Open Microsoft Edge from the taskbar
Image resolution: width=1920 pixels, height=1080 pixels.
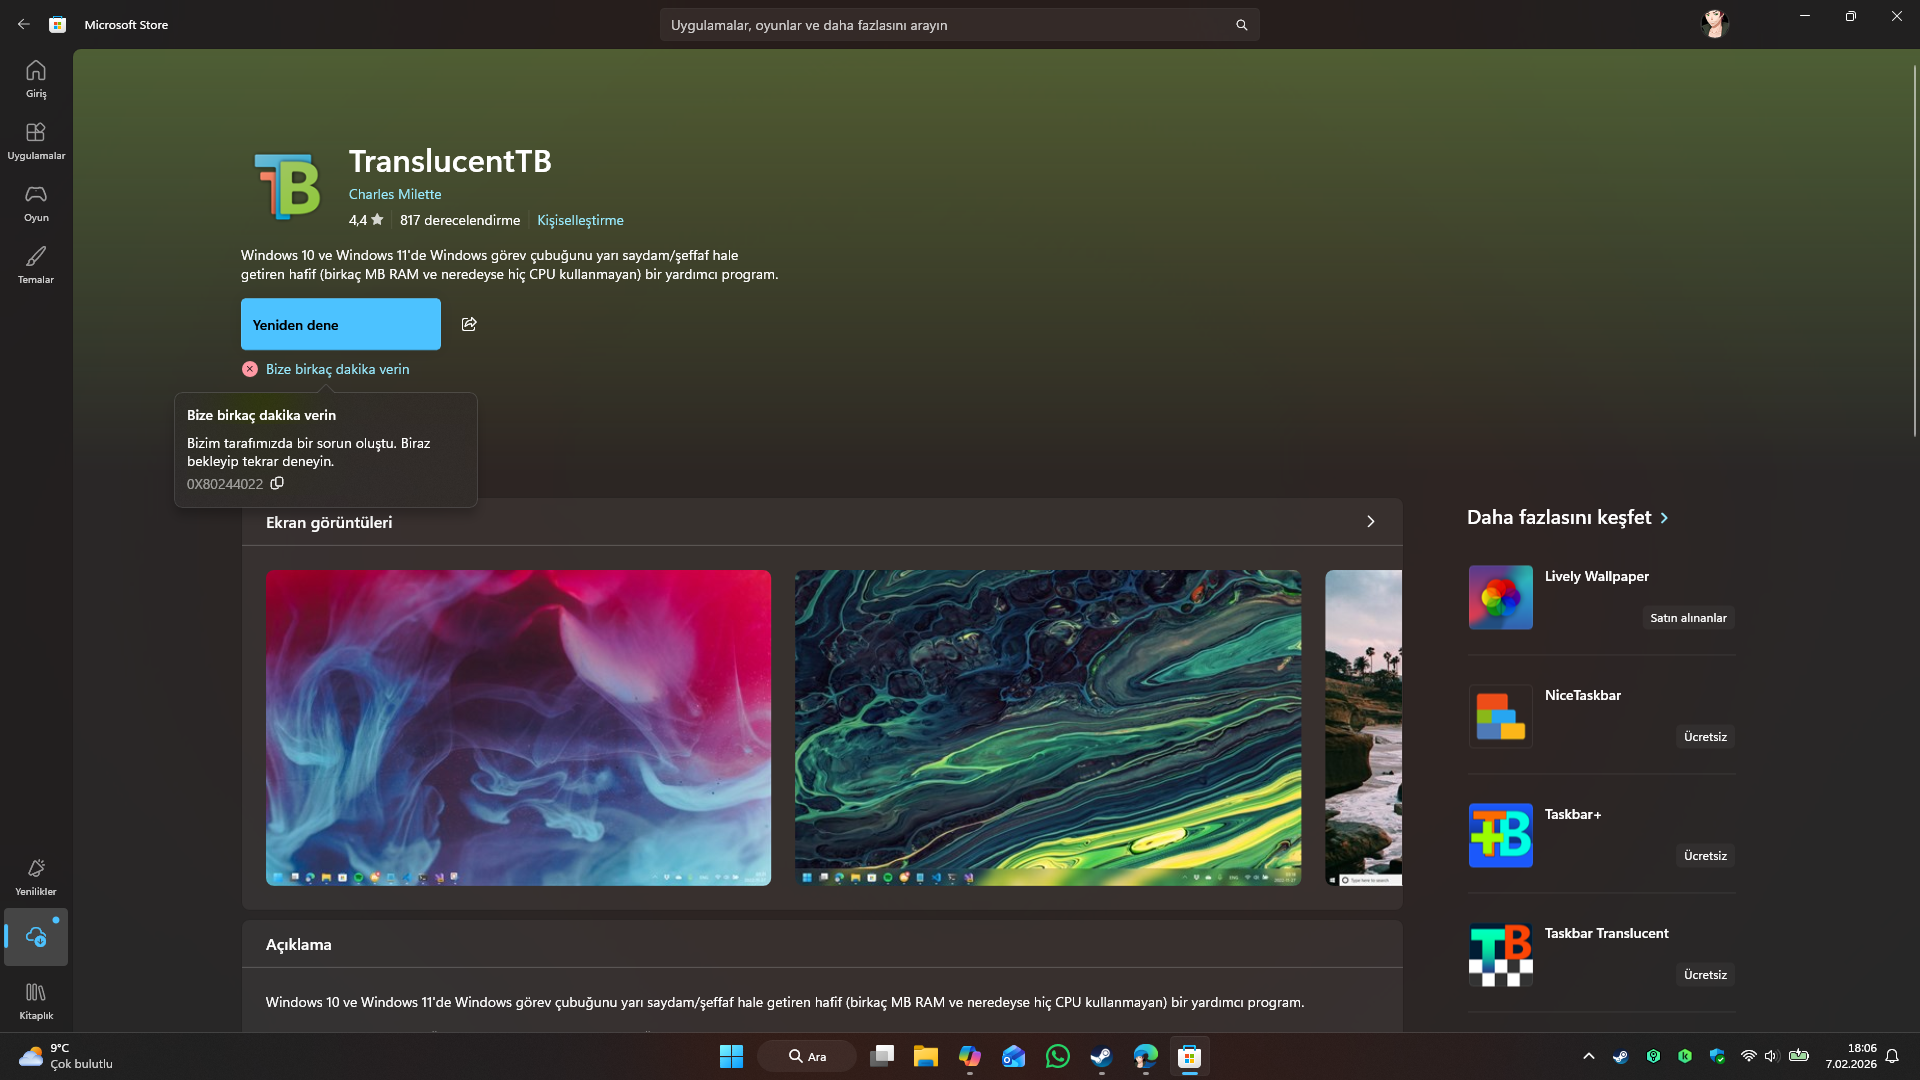(1145, 1056)
